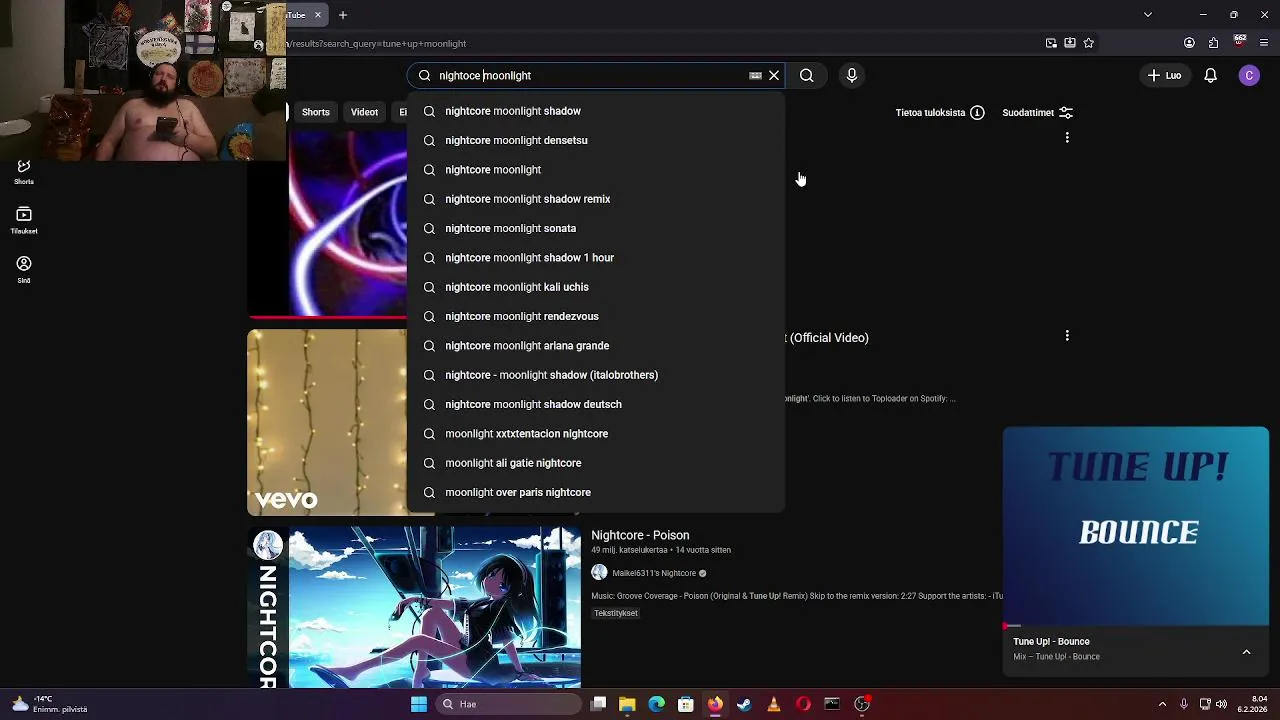Viewport: 1280px width, 720px height.
Task: Bookmark this page with the star icon
Action: [1089, 43]
